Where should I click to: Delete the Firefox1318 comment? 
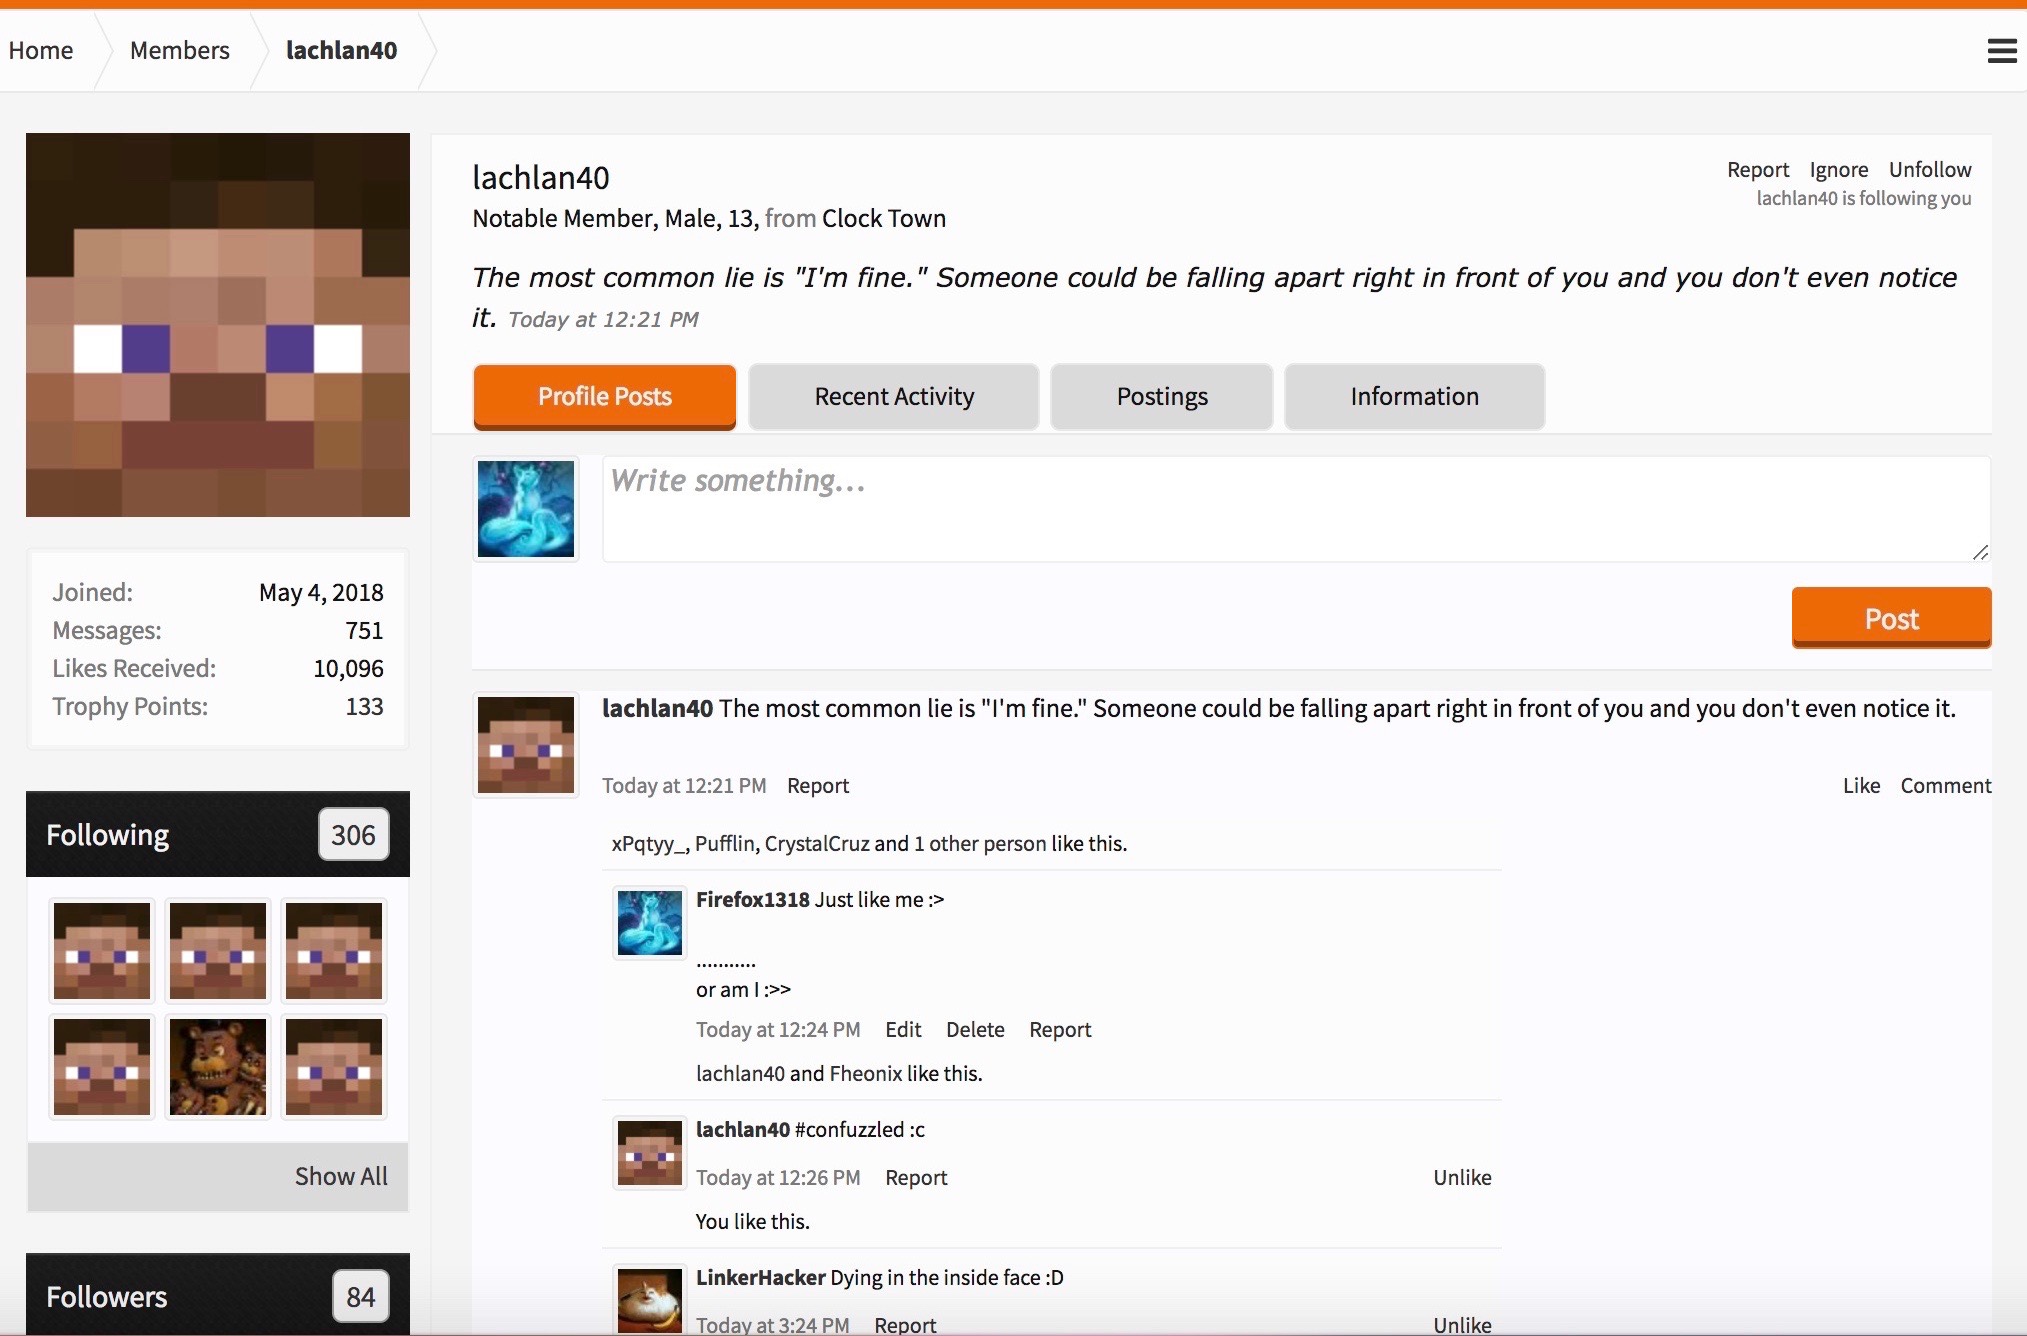(975, 1030)
